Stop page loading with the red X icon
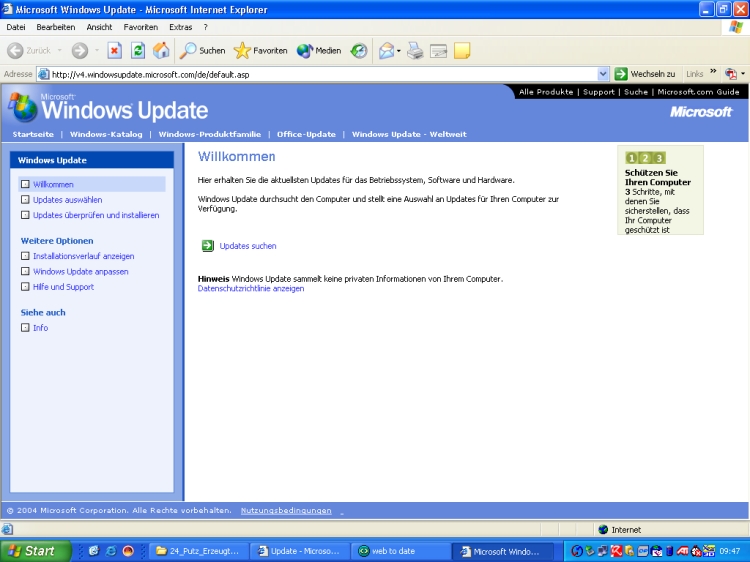750x562 pixels. click(x=114, y=51)
